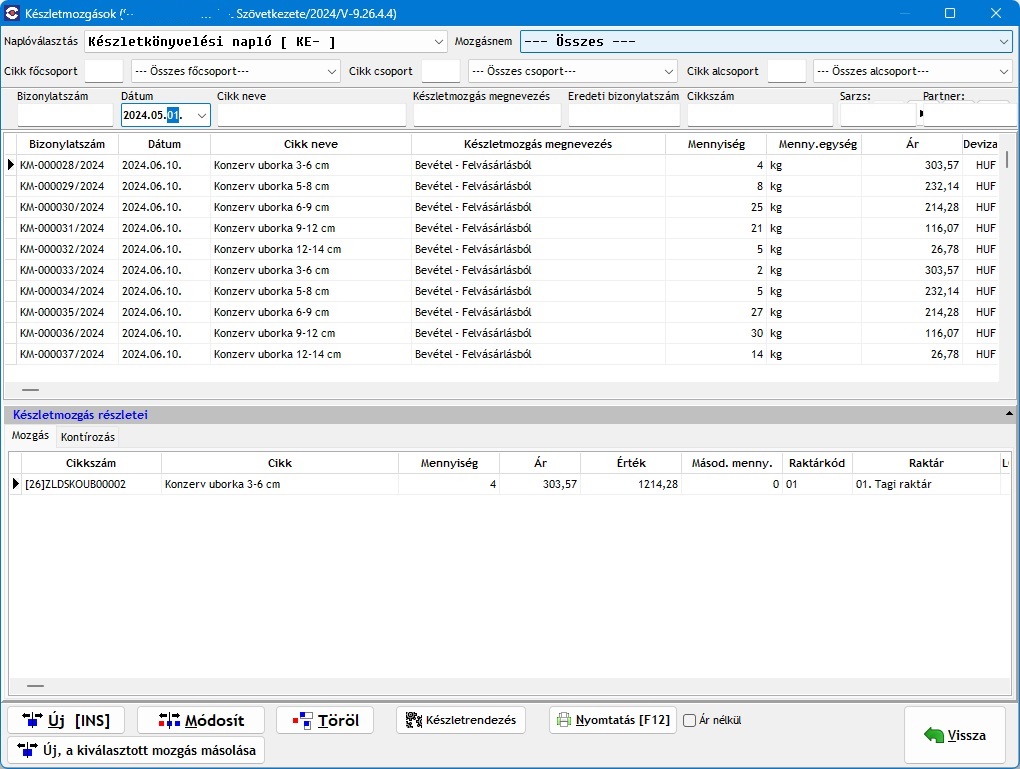Viewport: 1020px width, 769px height.
Task: Open the Naplóválasztás dropdown
Action: (438, 42)
